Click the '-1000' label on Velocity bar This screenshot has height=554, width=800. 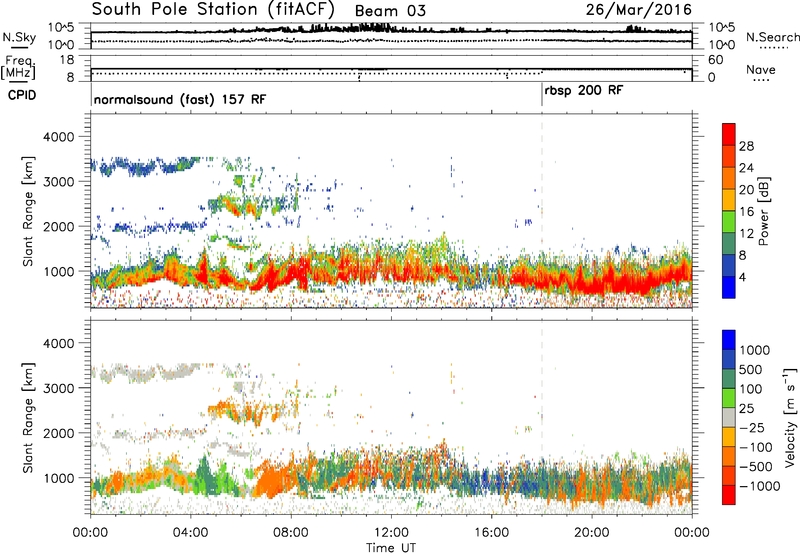(760, 486)
